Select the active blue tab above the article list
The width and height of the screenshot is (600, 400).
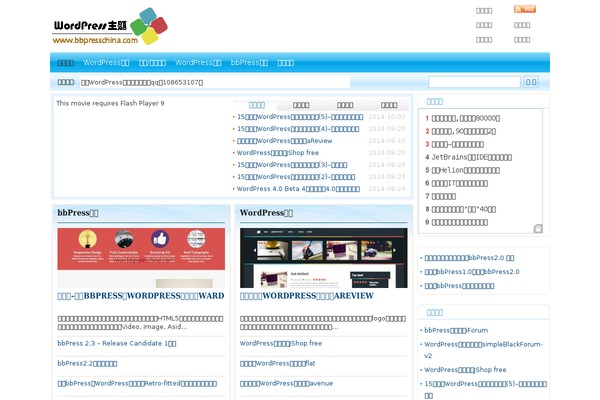[x=256, y=105]
